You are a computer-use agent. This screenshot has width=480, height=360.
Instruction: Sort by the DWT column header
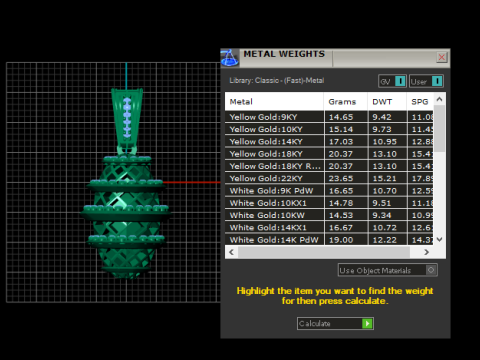(387, 102)
